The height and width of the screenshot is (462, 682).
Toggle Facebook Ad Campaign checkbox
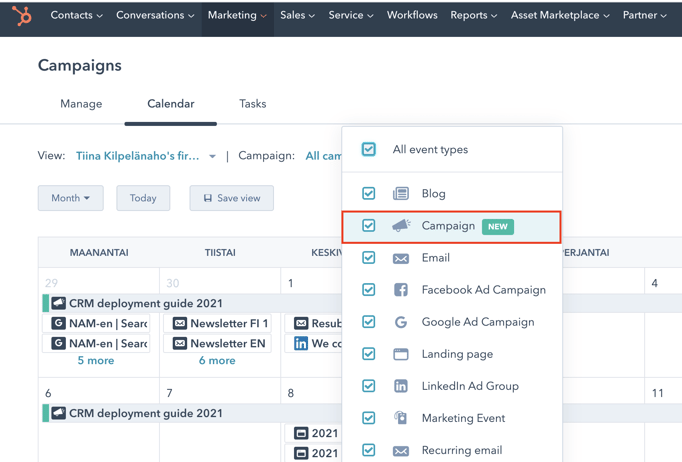(x=368, y=290)
